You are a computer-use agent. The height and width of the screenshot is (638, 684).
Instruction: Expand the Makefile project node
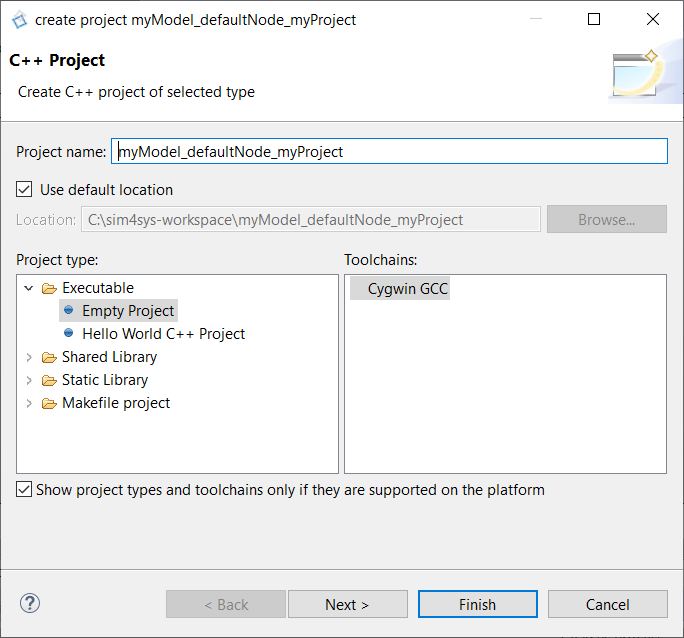pyautogui.click(x=29, y=403)
